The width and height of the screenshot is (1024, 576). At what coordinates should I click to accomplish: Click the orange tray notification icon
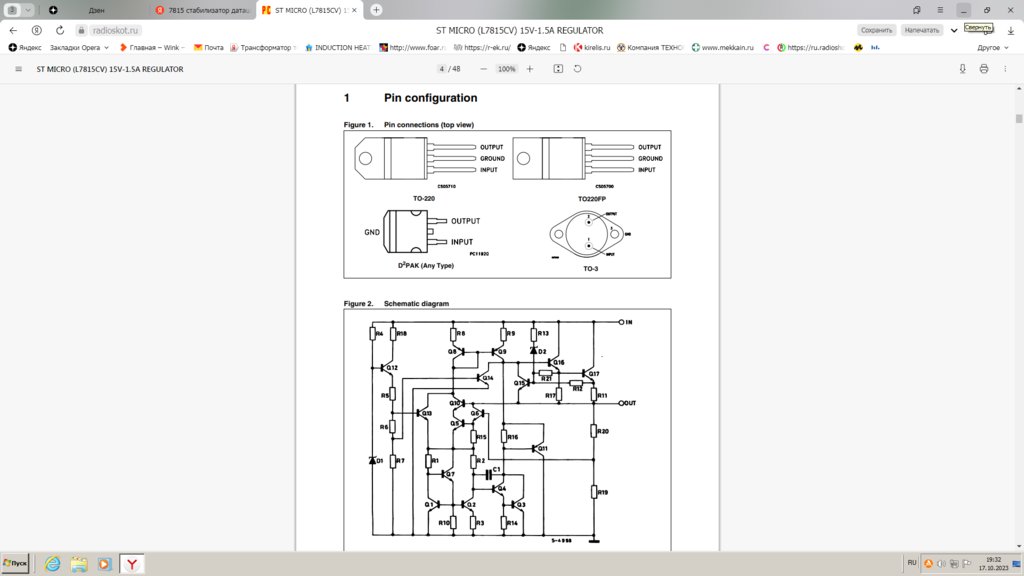pos(928,563)
